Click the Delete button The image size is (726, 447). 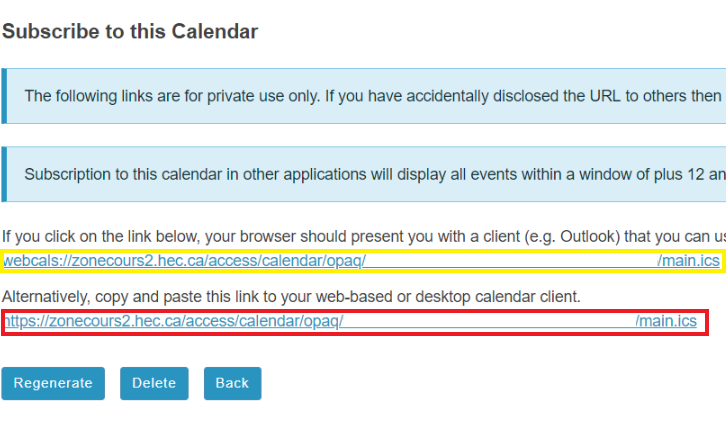point(154,384)
